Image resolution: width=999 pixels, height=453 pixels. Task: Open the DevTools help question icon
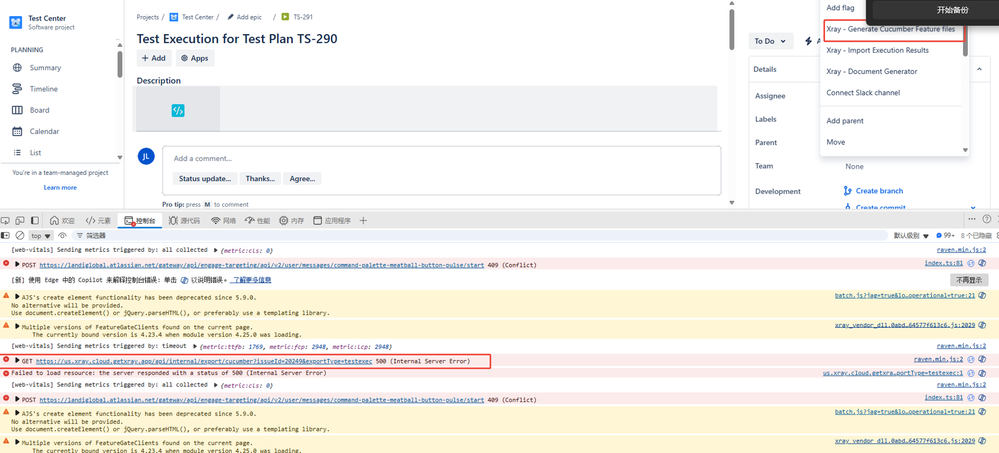(x=987, y=219)
